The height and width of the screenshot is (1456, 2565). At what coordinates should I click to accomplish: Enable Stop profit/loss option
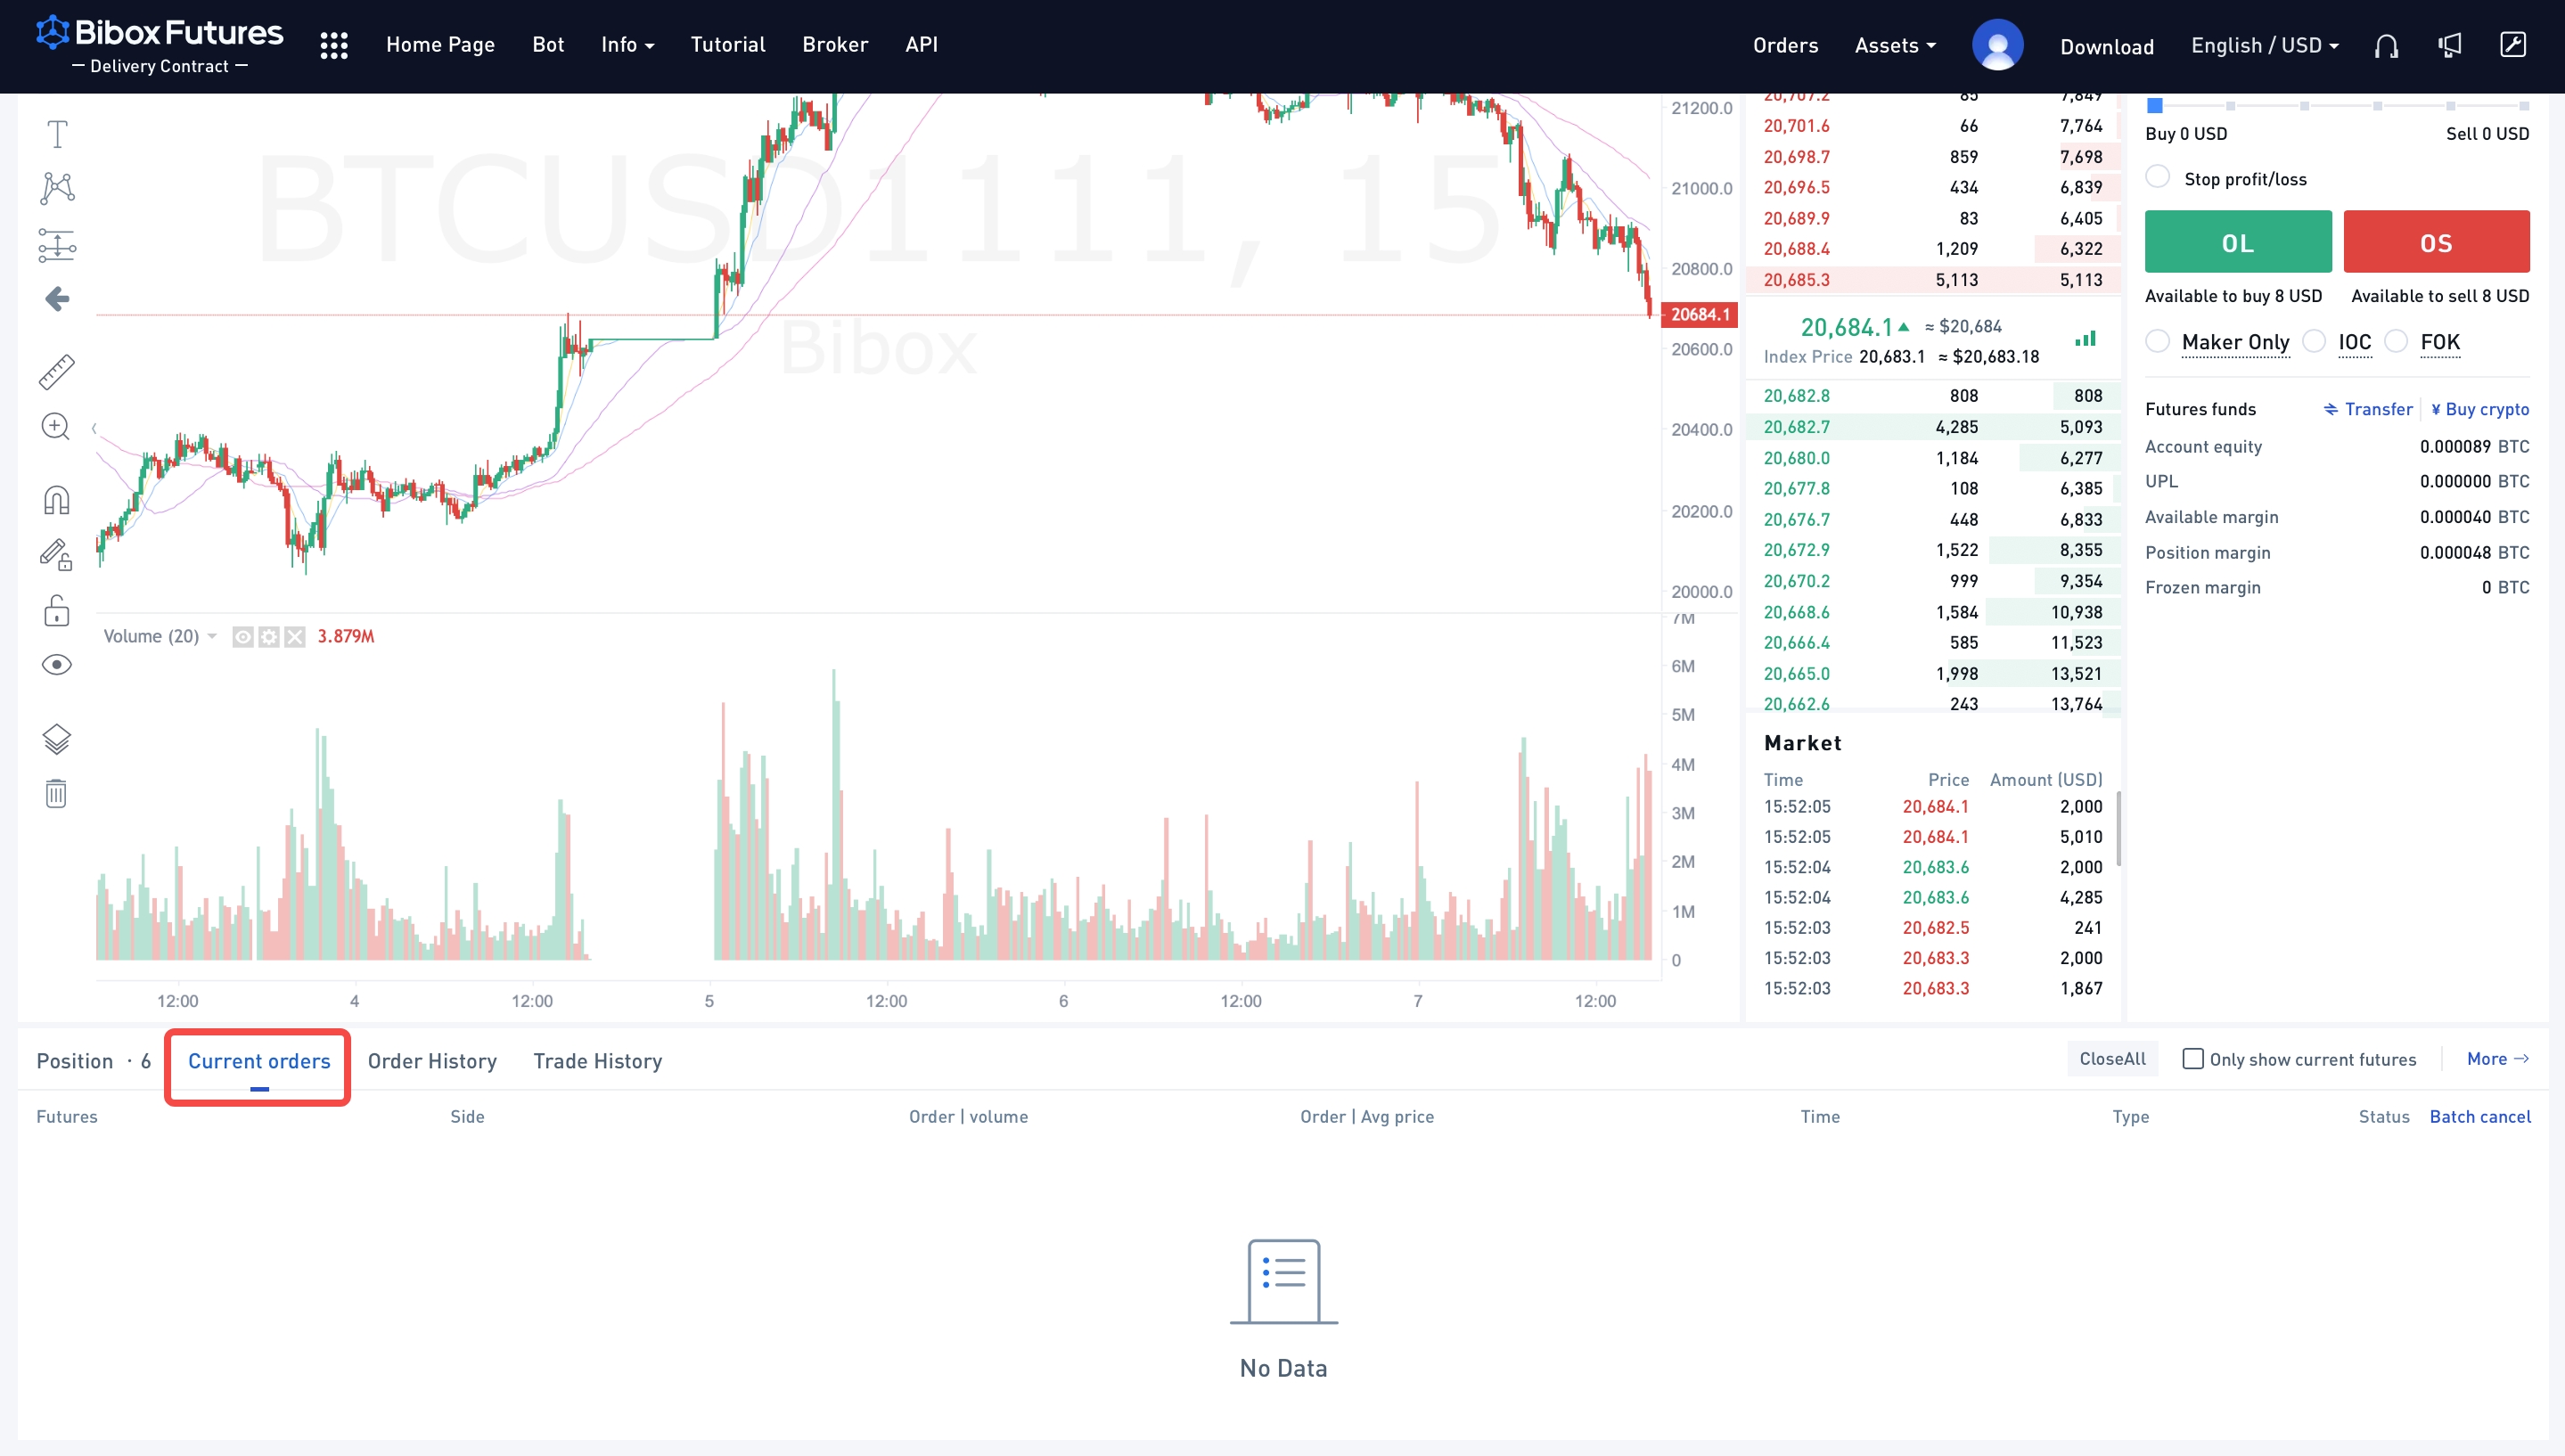tap(2158, 178)
